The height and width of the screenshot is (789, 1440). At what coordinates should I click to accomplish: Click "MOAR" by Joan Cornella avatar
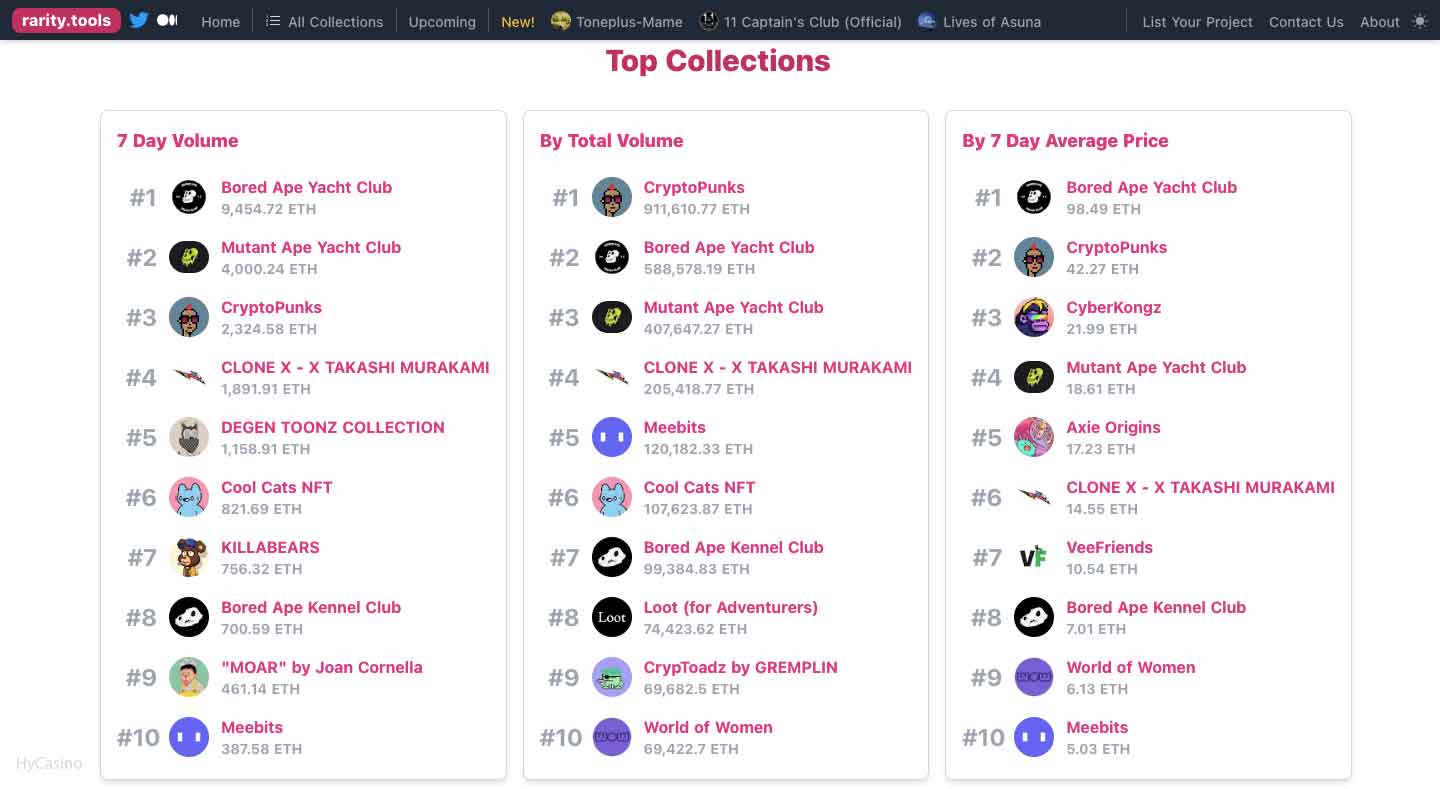coord(189,677)
